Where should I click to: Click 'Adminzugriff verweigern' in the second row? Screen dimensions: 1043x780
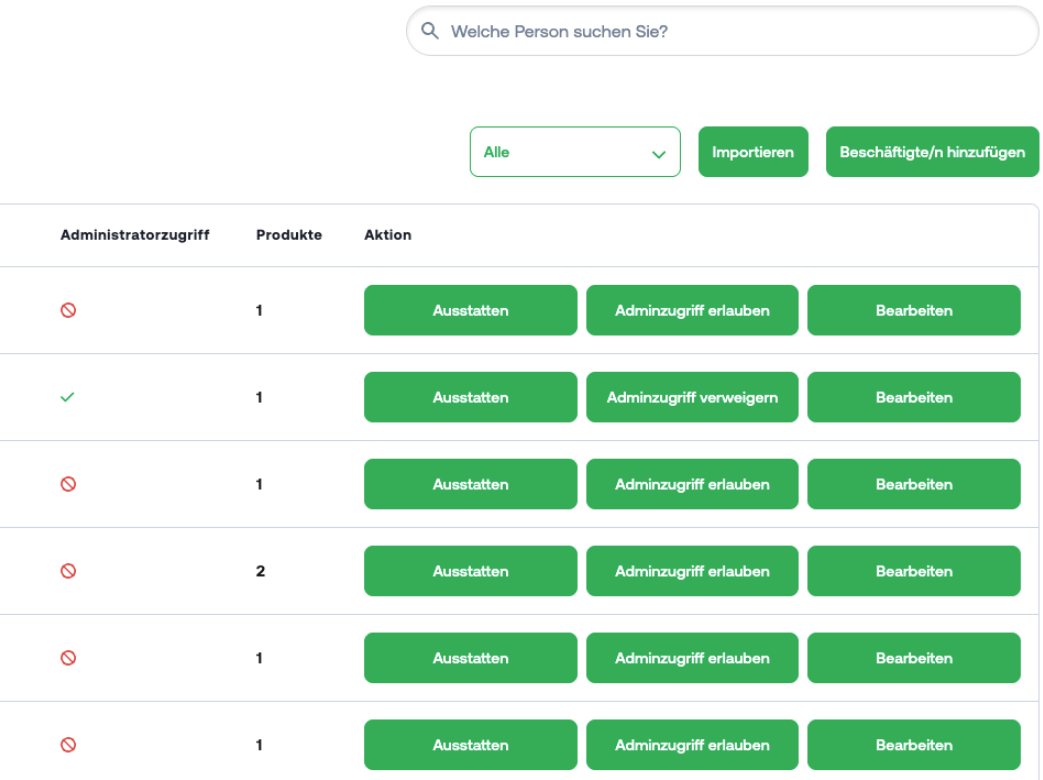[x=692, y=397]
